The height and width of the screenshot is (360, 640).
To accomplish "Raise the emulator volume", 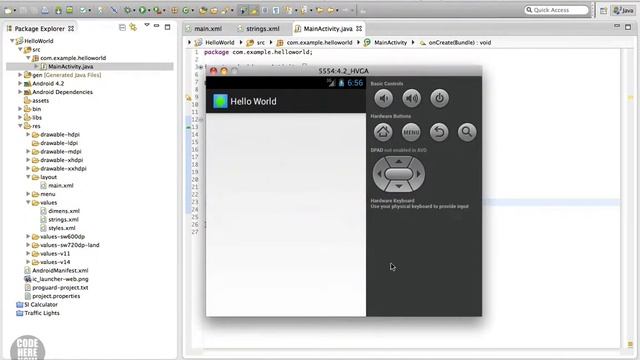I will pos(411,98).
